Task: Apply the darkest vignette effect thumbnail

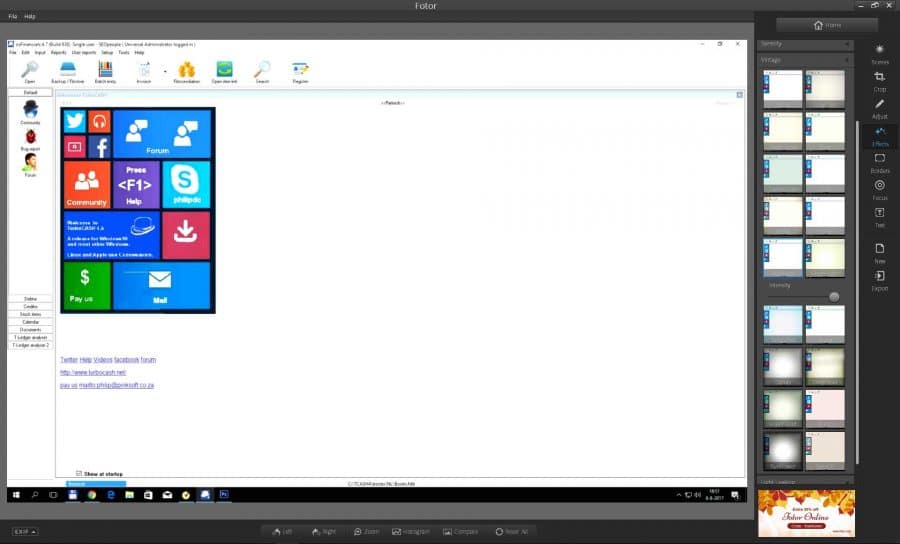Action: (783, 451)
